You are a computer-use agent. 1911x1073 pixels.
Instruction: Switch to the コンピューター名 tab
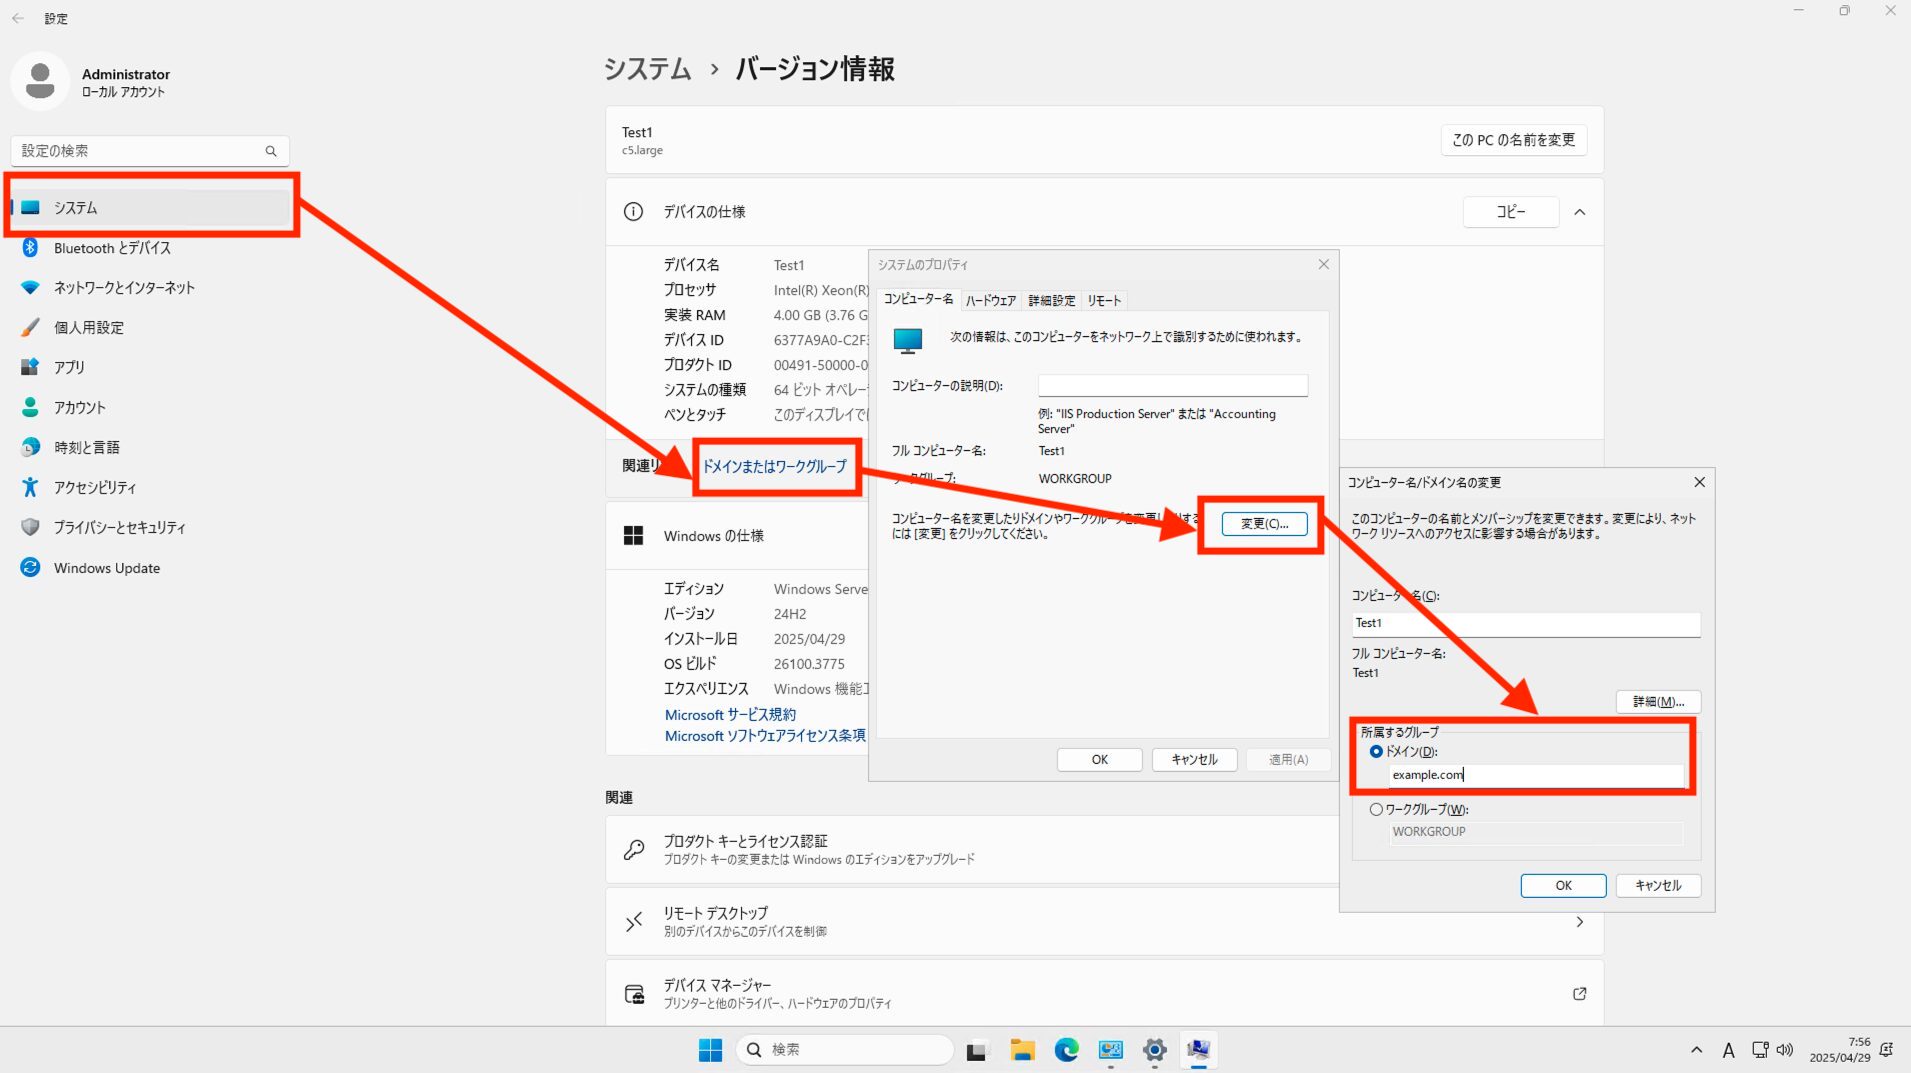tap(919, 299)
